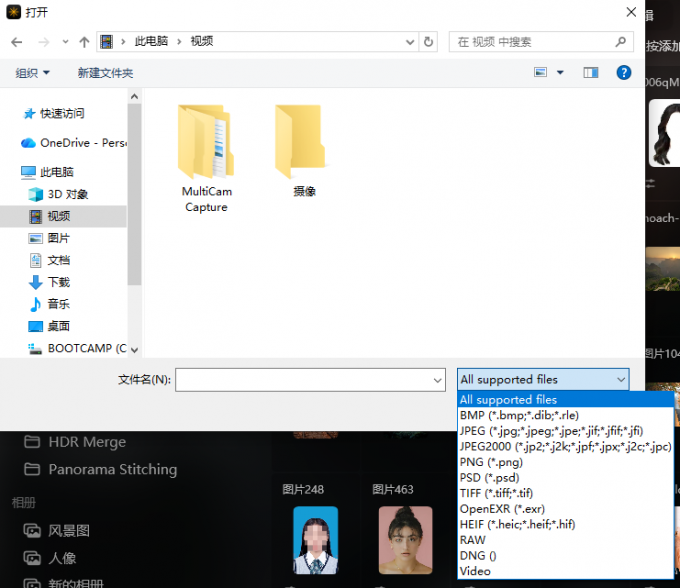
Task: Close the 打开 dialog
Action: [x=631, y=12]
